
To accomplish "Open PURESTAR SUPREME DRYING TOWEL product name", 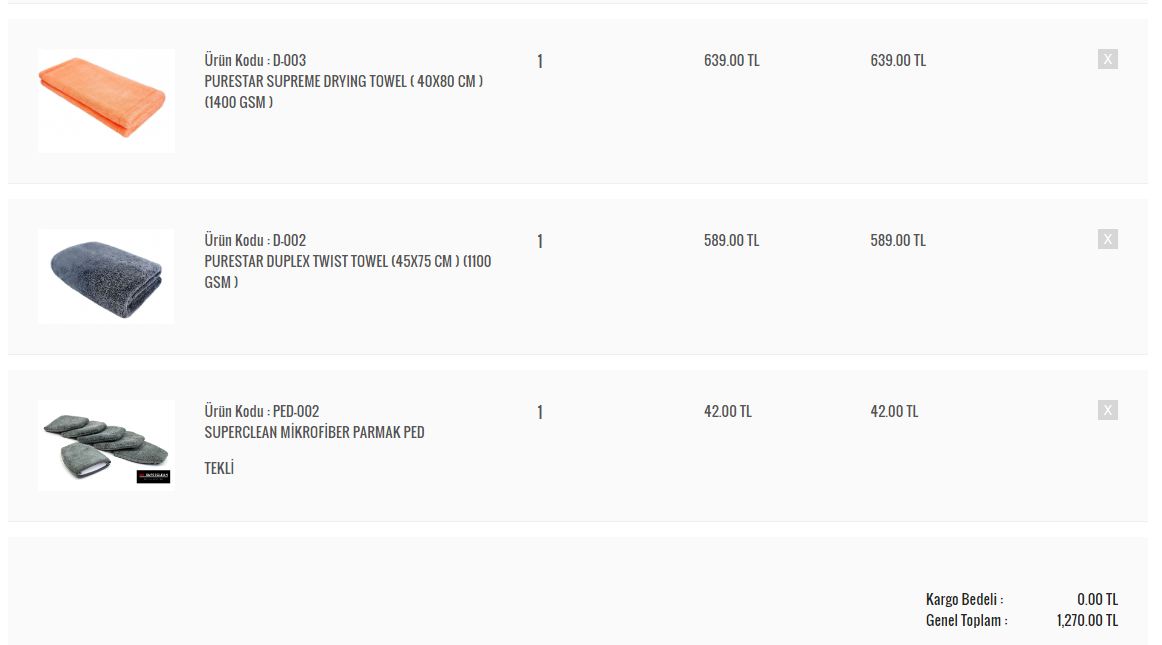I will click(344, 92).
